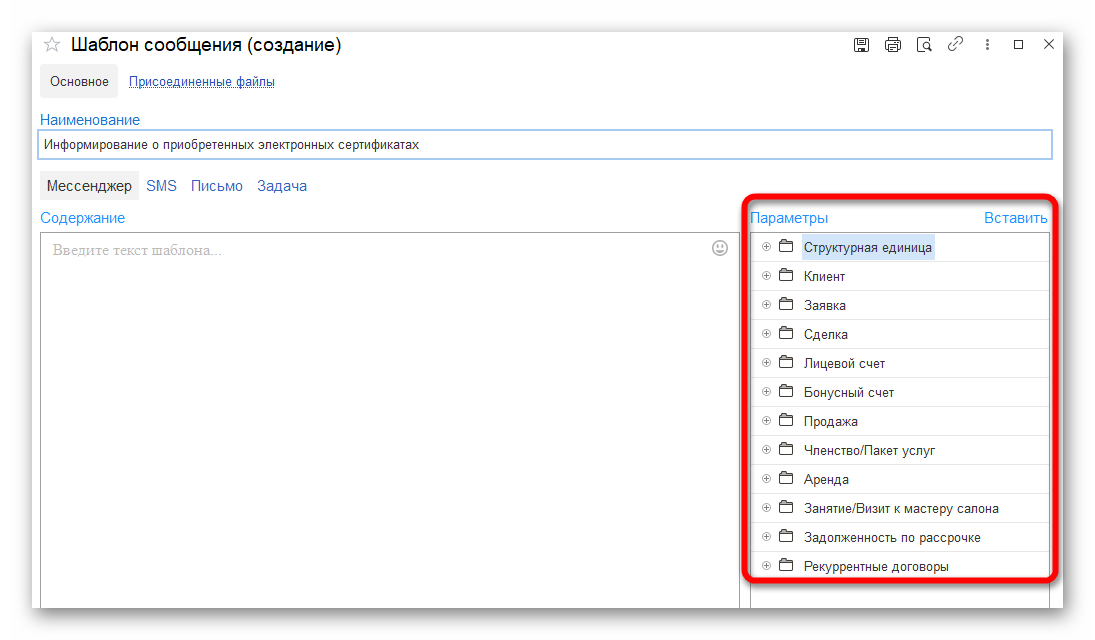Select the Сделка row text
Screen dimensions: 1095x640
[x=825, y=335]
